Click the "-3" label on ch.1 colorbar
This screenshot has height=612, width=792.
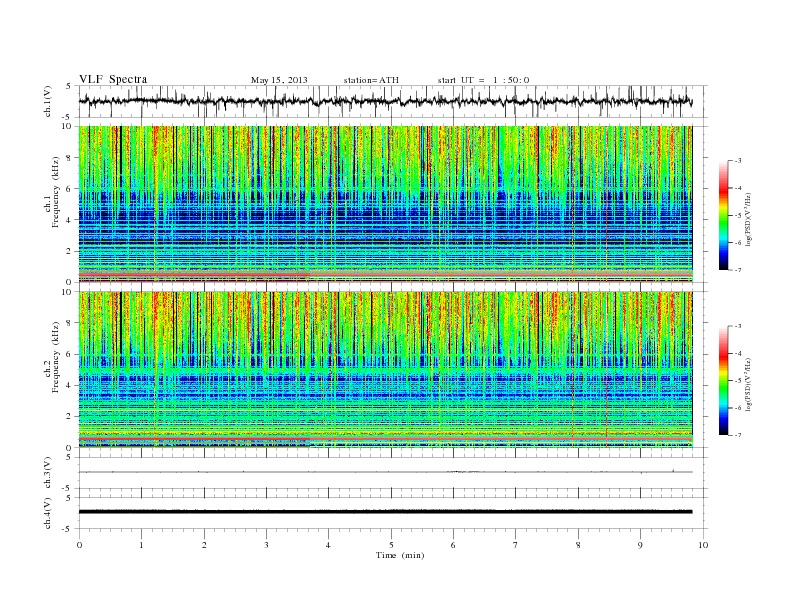click(x=738, y=161)
